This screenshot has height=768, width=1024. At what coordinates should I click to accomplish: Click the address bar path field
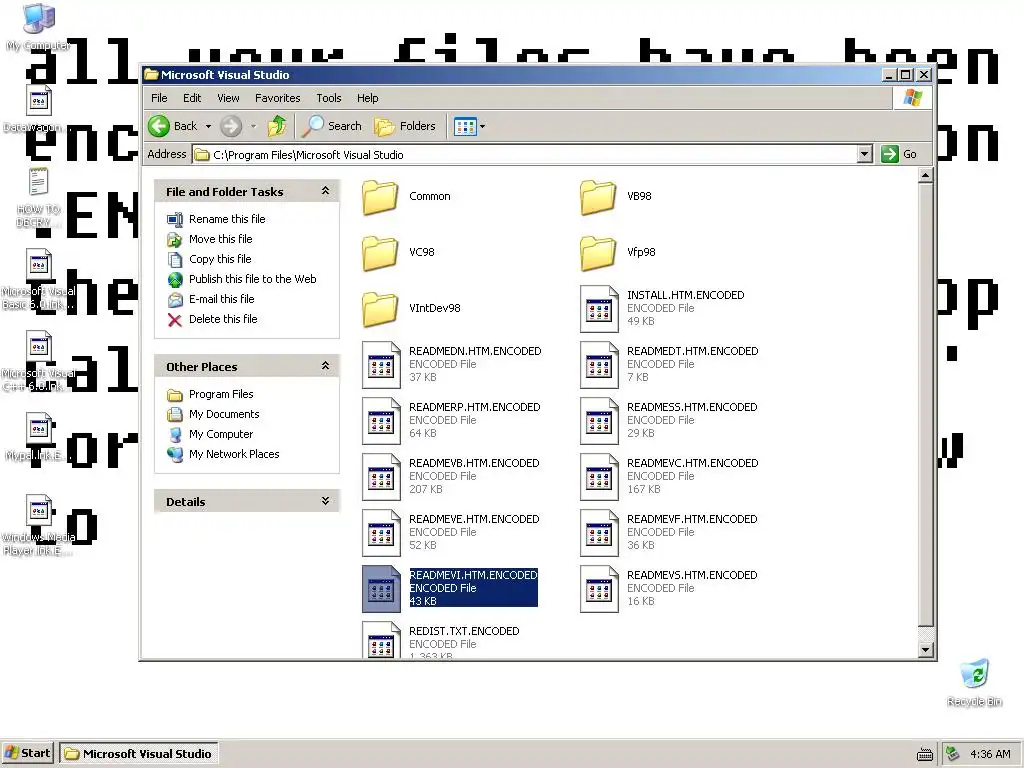tap(526, 155)
